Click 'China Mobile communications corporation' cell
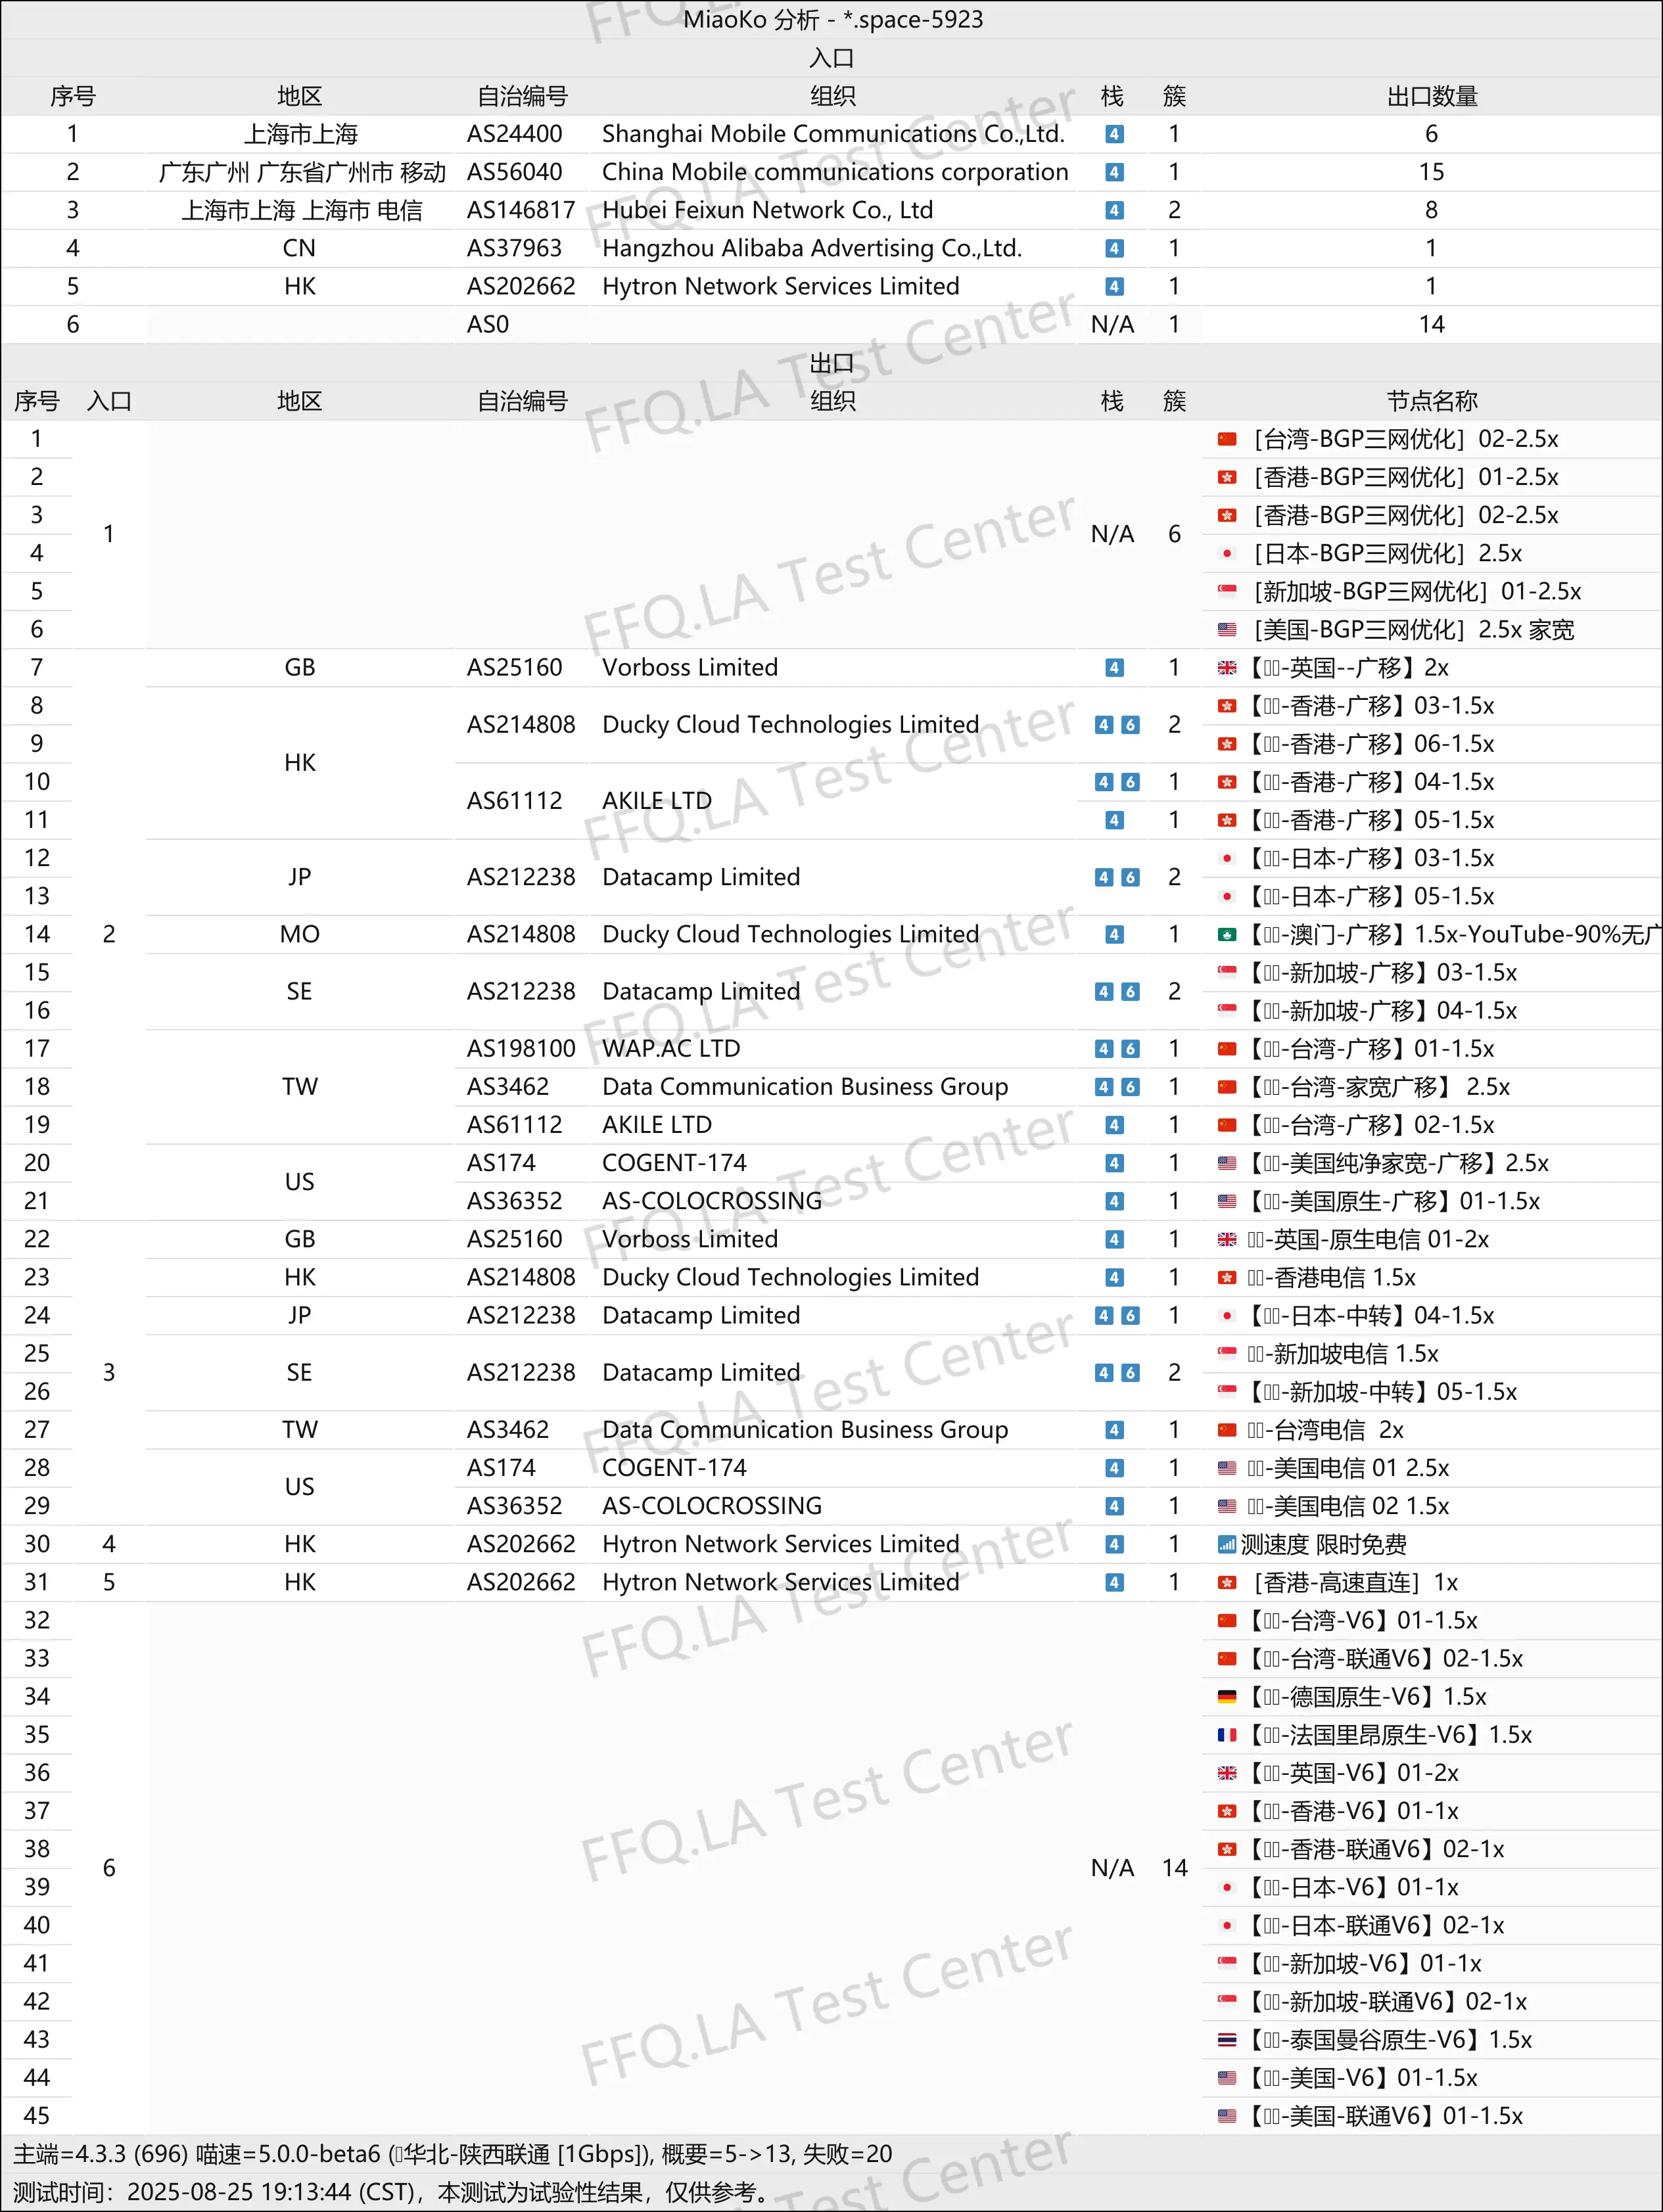Screen dimensions: 1663x2212 pos(835,172)
